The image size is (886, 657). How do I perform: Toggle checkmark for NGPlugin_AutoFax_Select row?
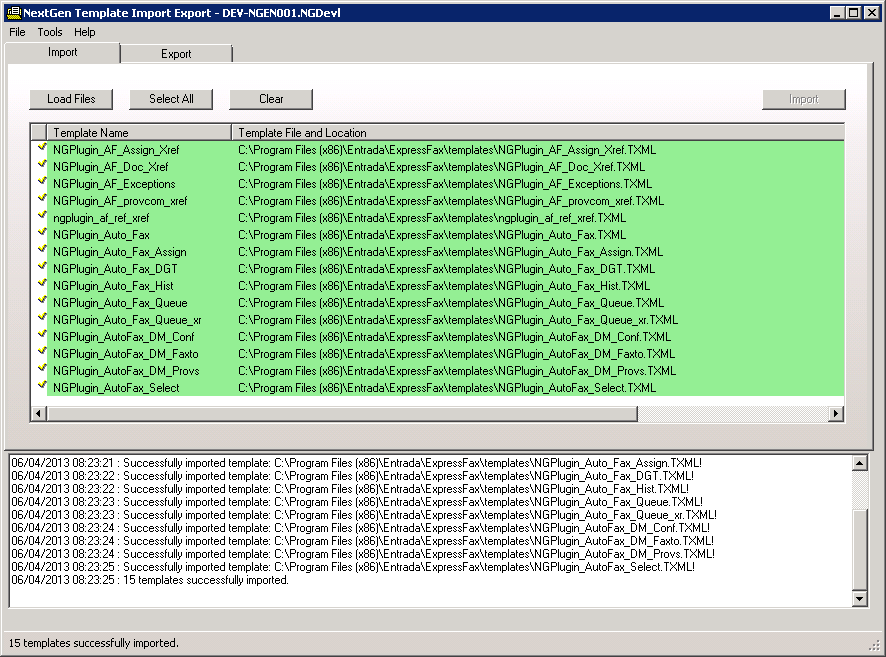point(41,385)
